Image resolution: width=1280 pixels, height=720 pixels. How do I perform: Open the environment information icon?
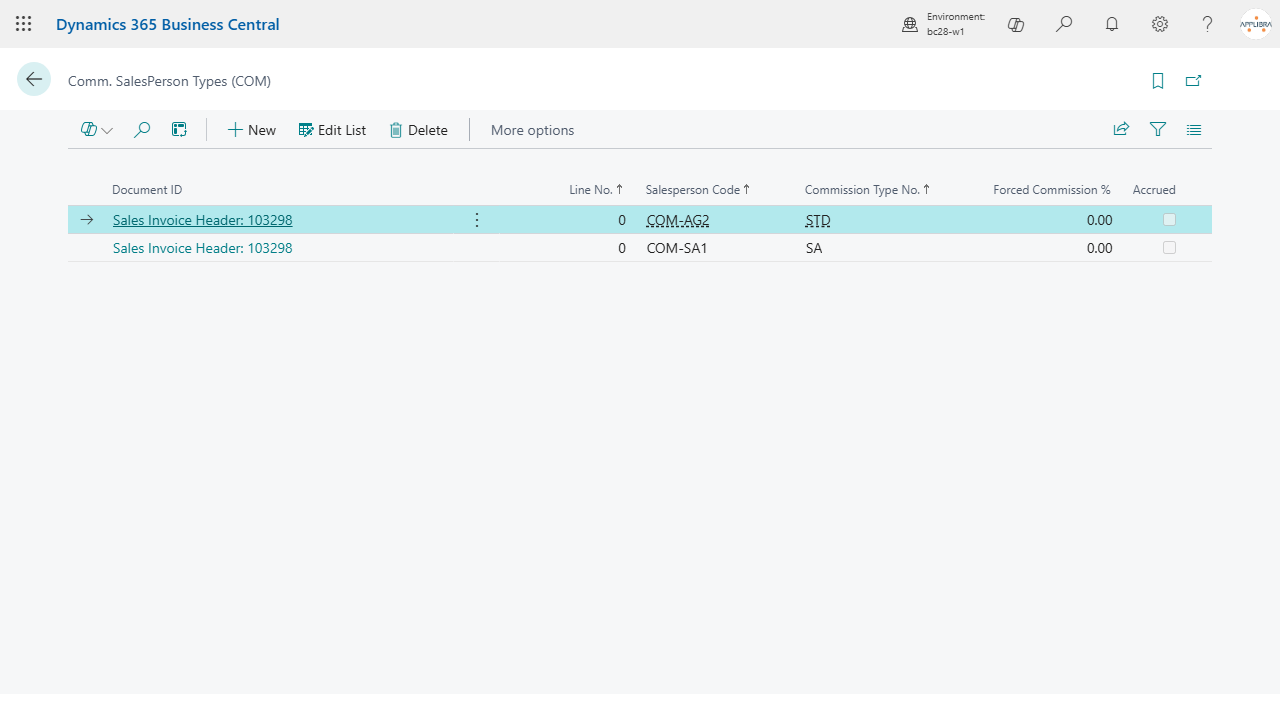[x=910, y=24]
